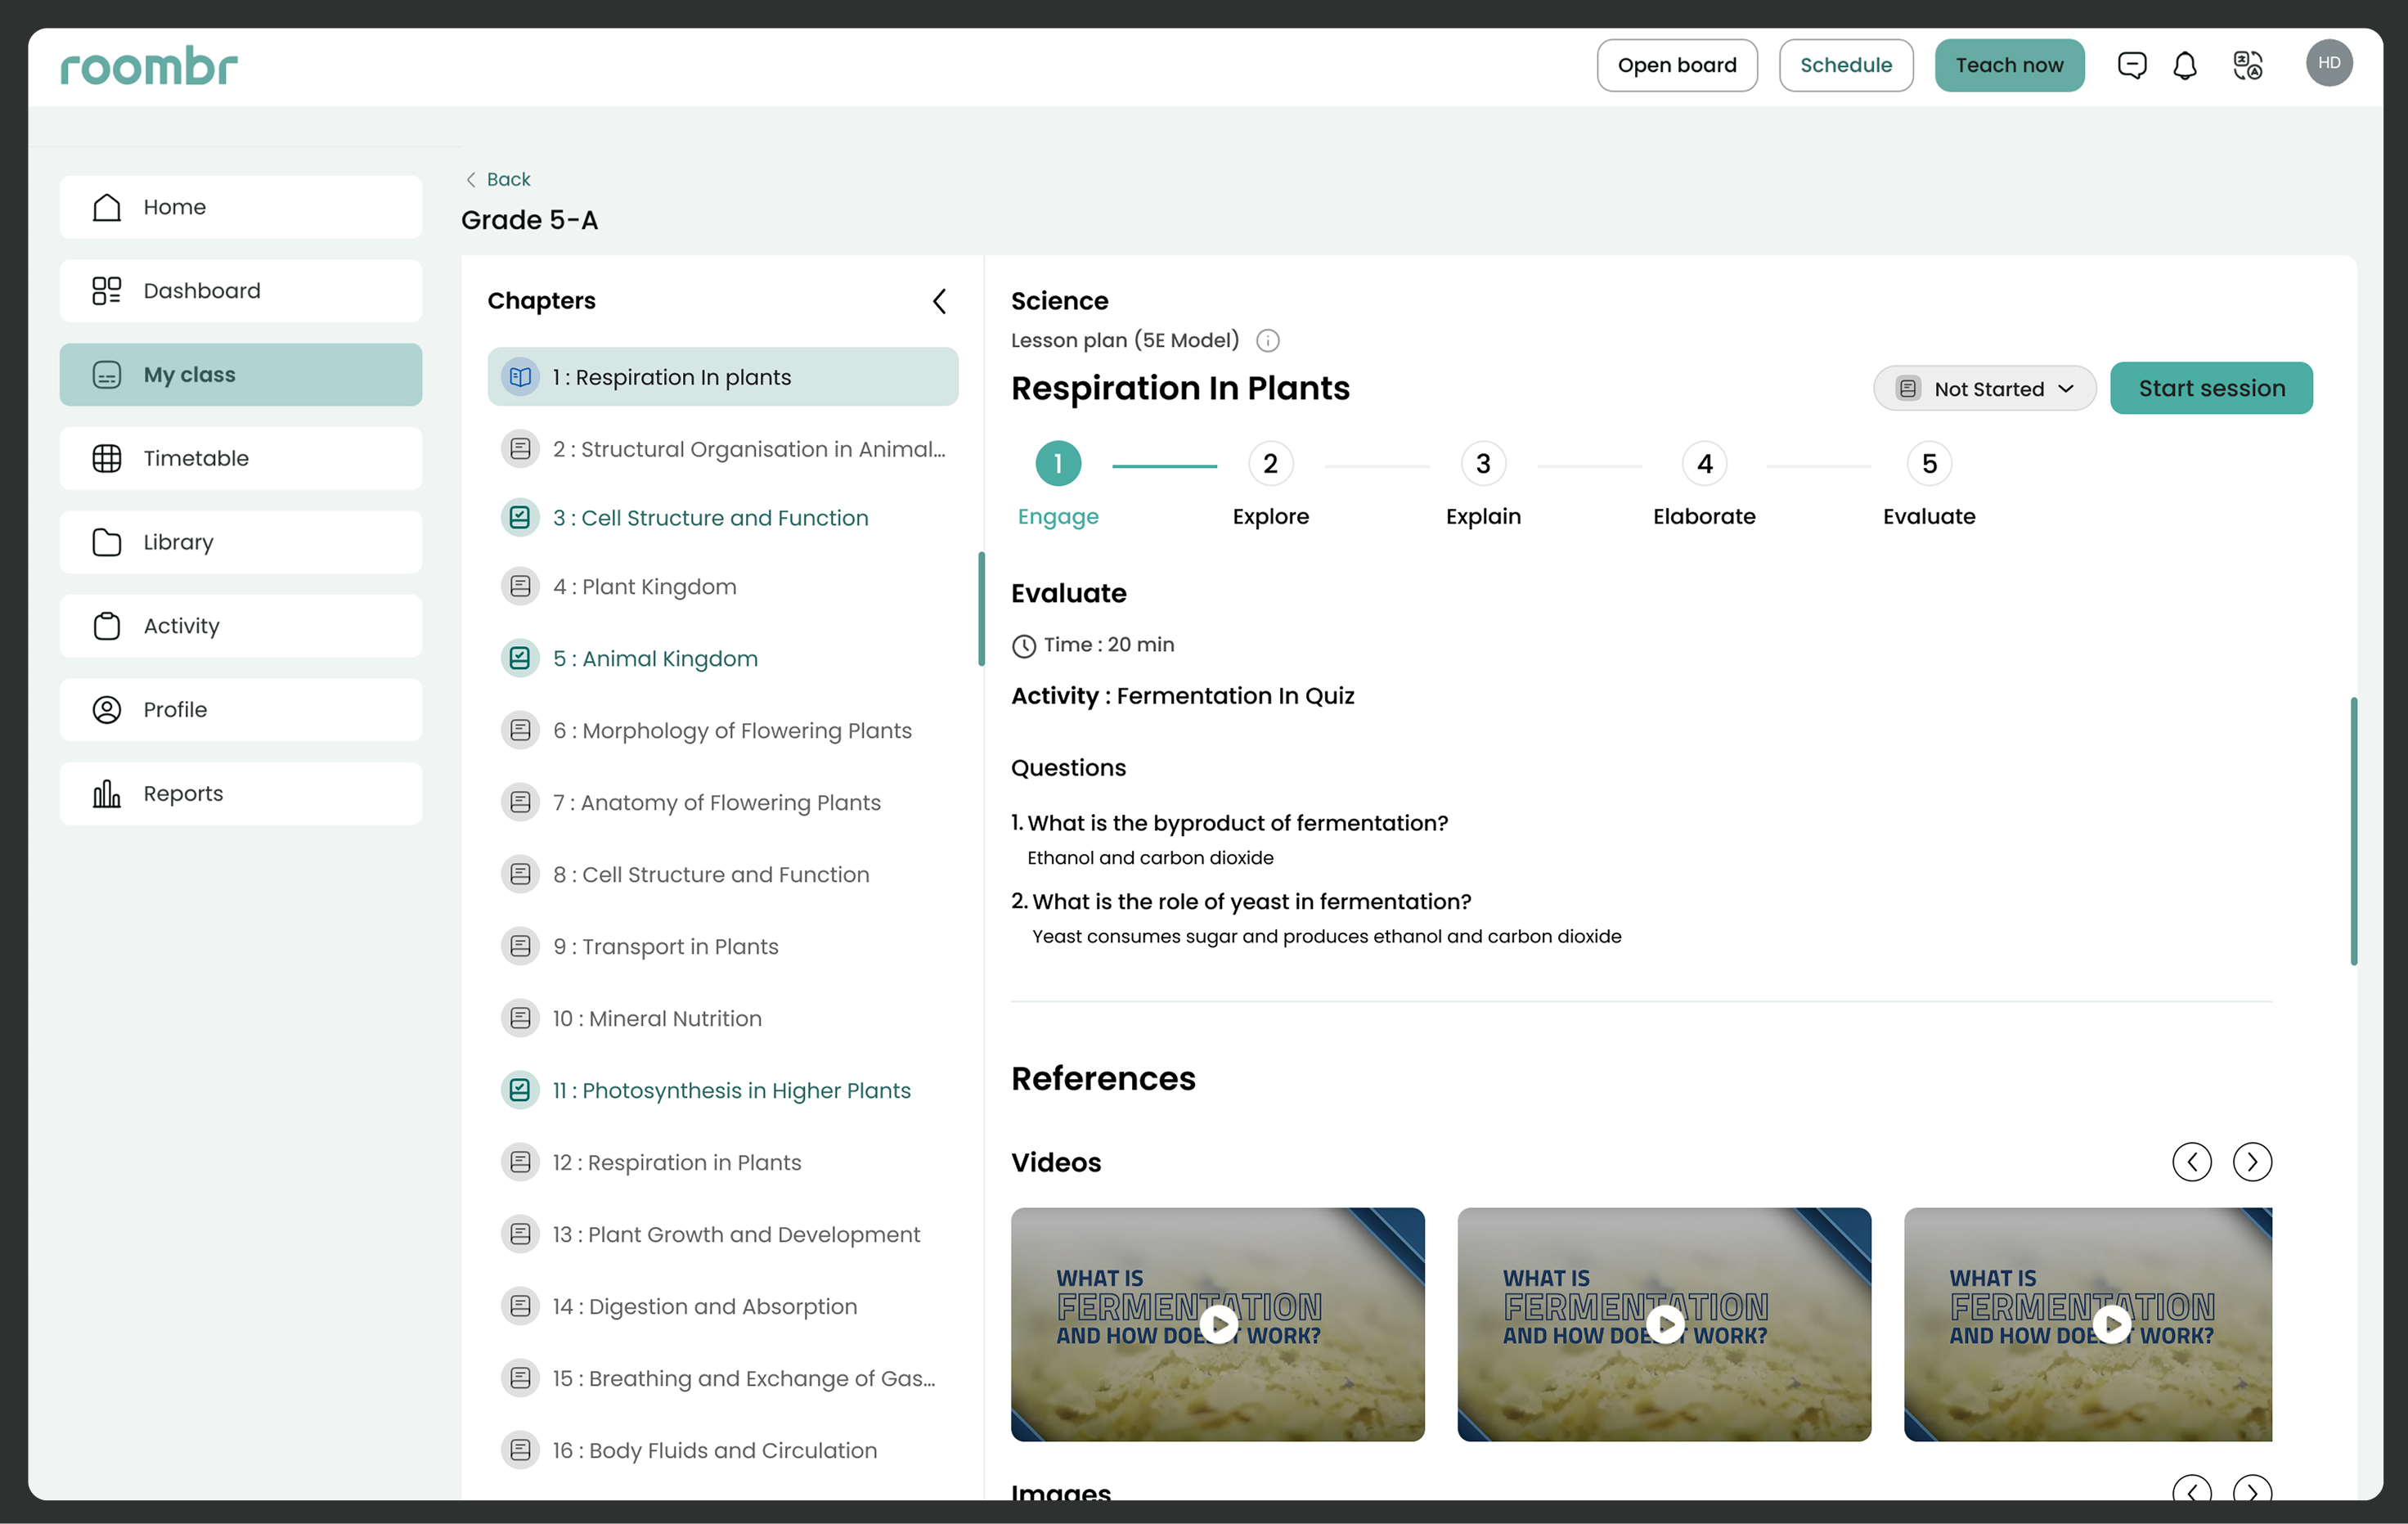Collapse the Chapters panel chevron
The image size is (2408, 1524).
coord(939,301)
